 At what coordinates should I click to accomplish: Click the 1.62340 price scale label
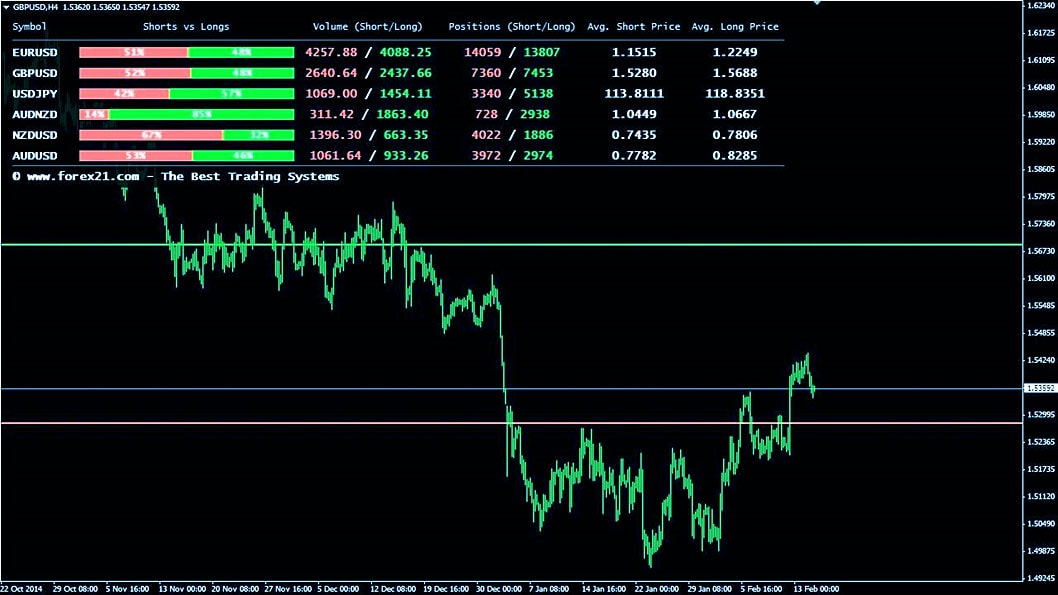[x=1041, y=5]
